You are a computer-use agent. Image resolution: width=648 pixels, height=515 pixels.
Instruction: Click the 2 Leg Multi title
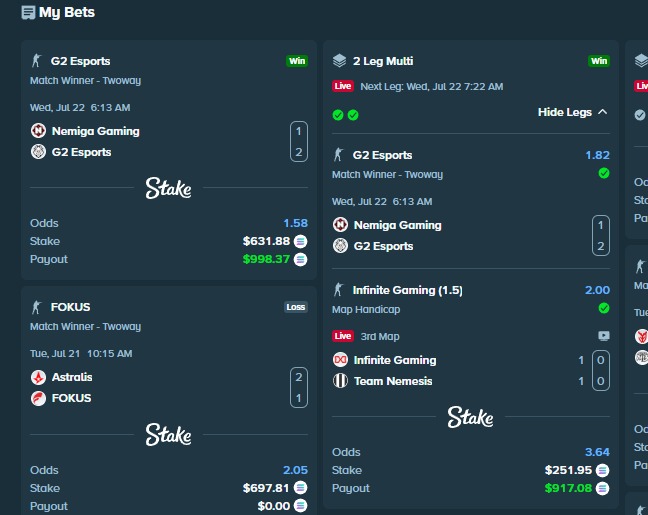(x=383, y=61)
